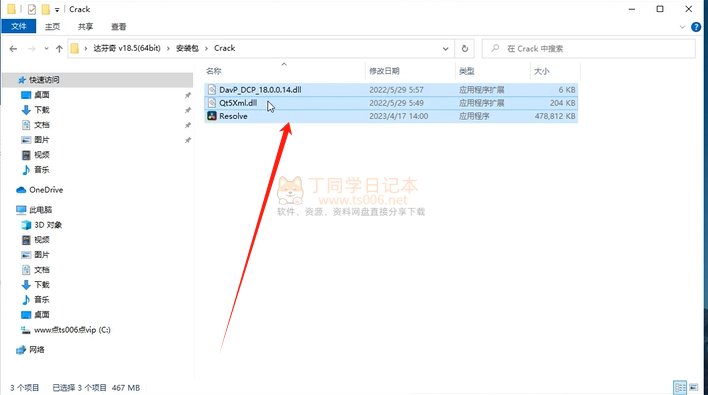Image resolution: width=708 pixels, height=395 pixels.
Task: Switch to details view in status bar
Action: point(680,387)
